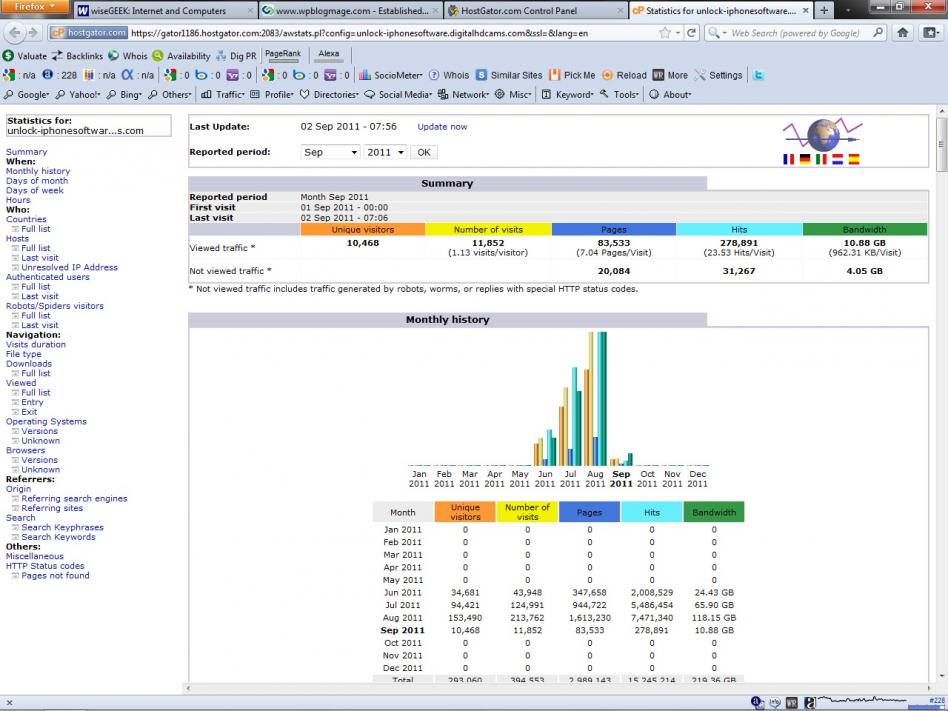Click the Update now link
The width and height of the screenshot is (948, 711).
coord(442,127)
